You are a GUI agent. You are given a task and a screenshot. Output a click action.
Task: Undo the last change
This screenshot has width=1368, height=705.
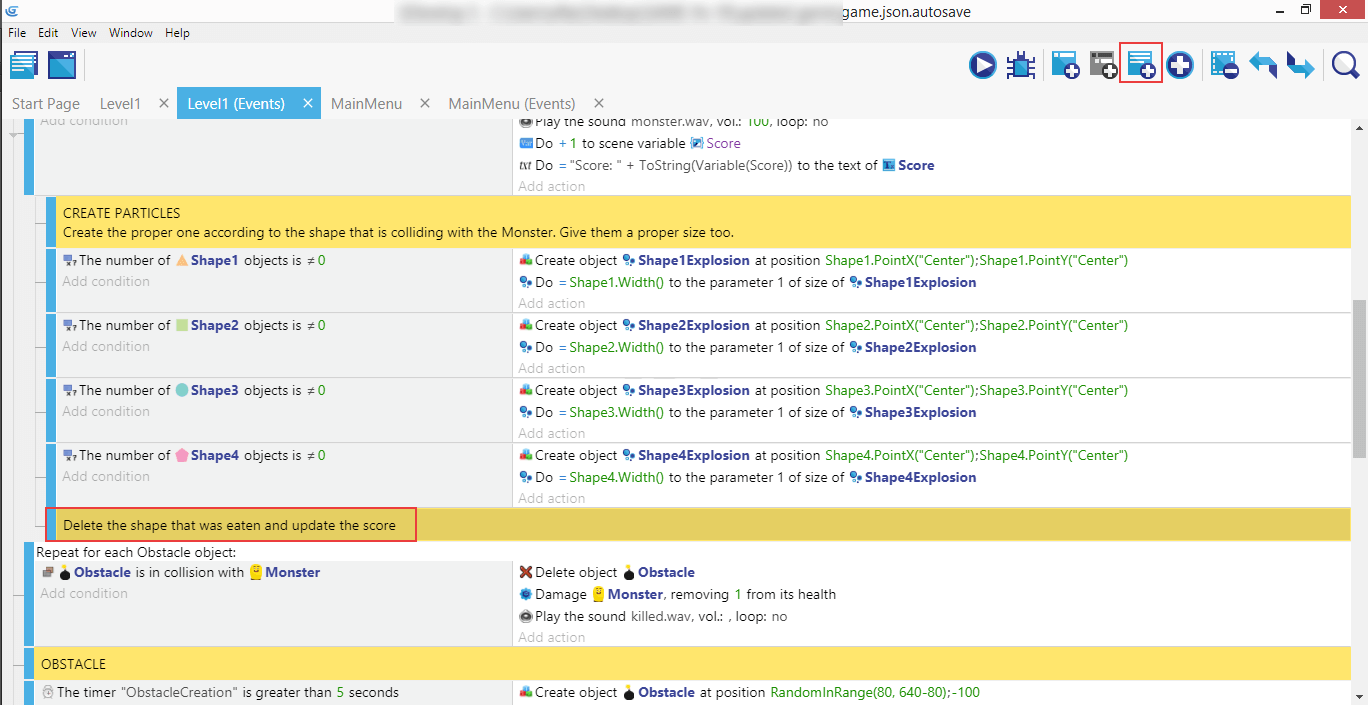[x=1263, y=66]
